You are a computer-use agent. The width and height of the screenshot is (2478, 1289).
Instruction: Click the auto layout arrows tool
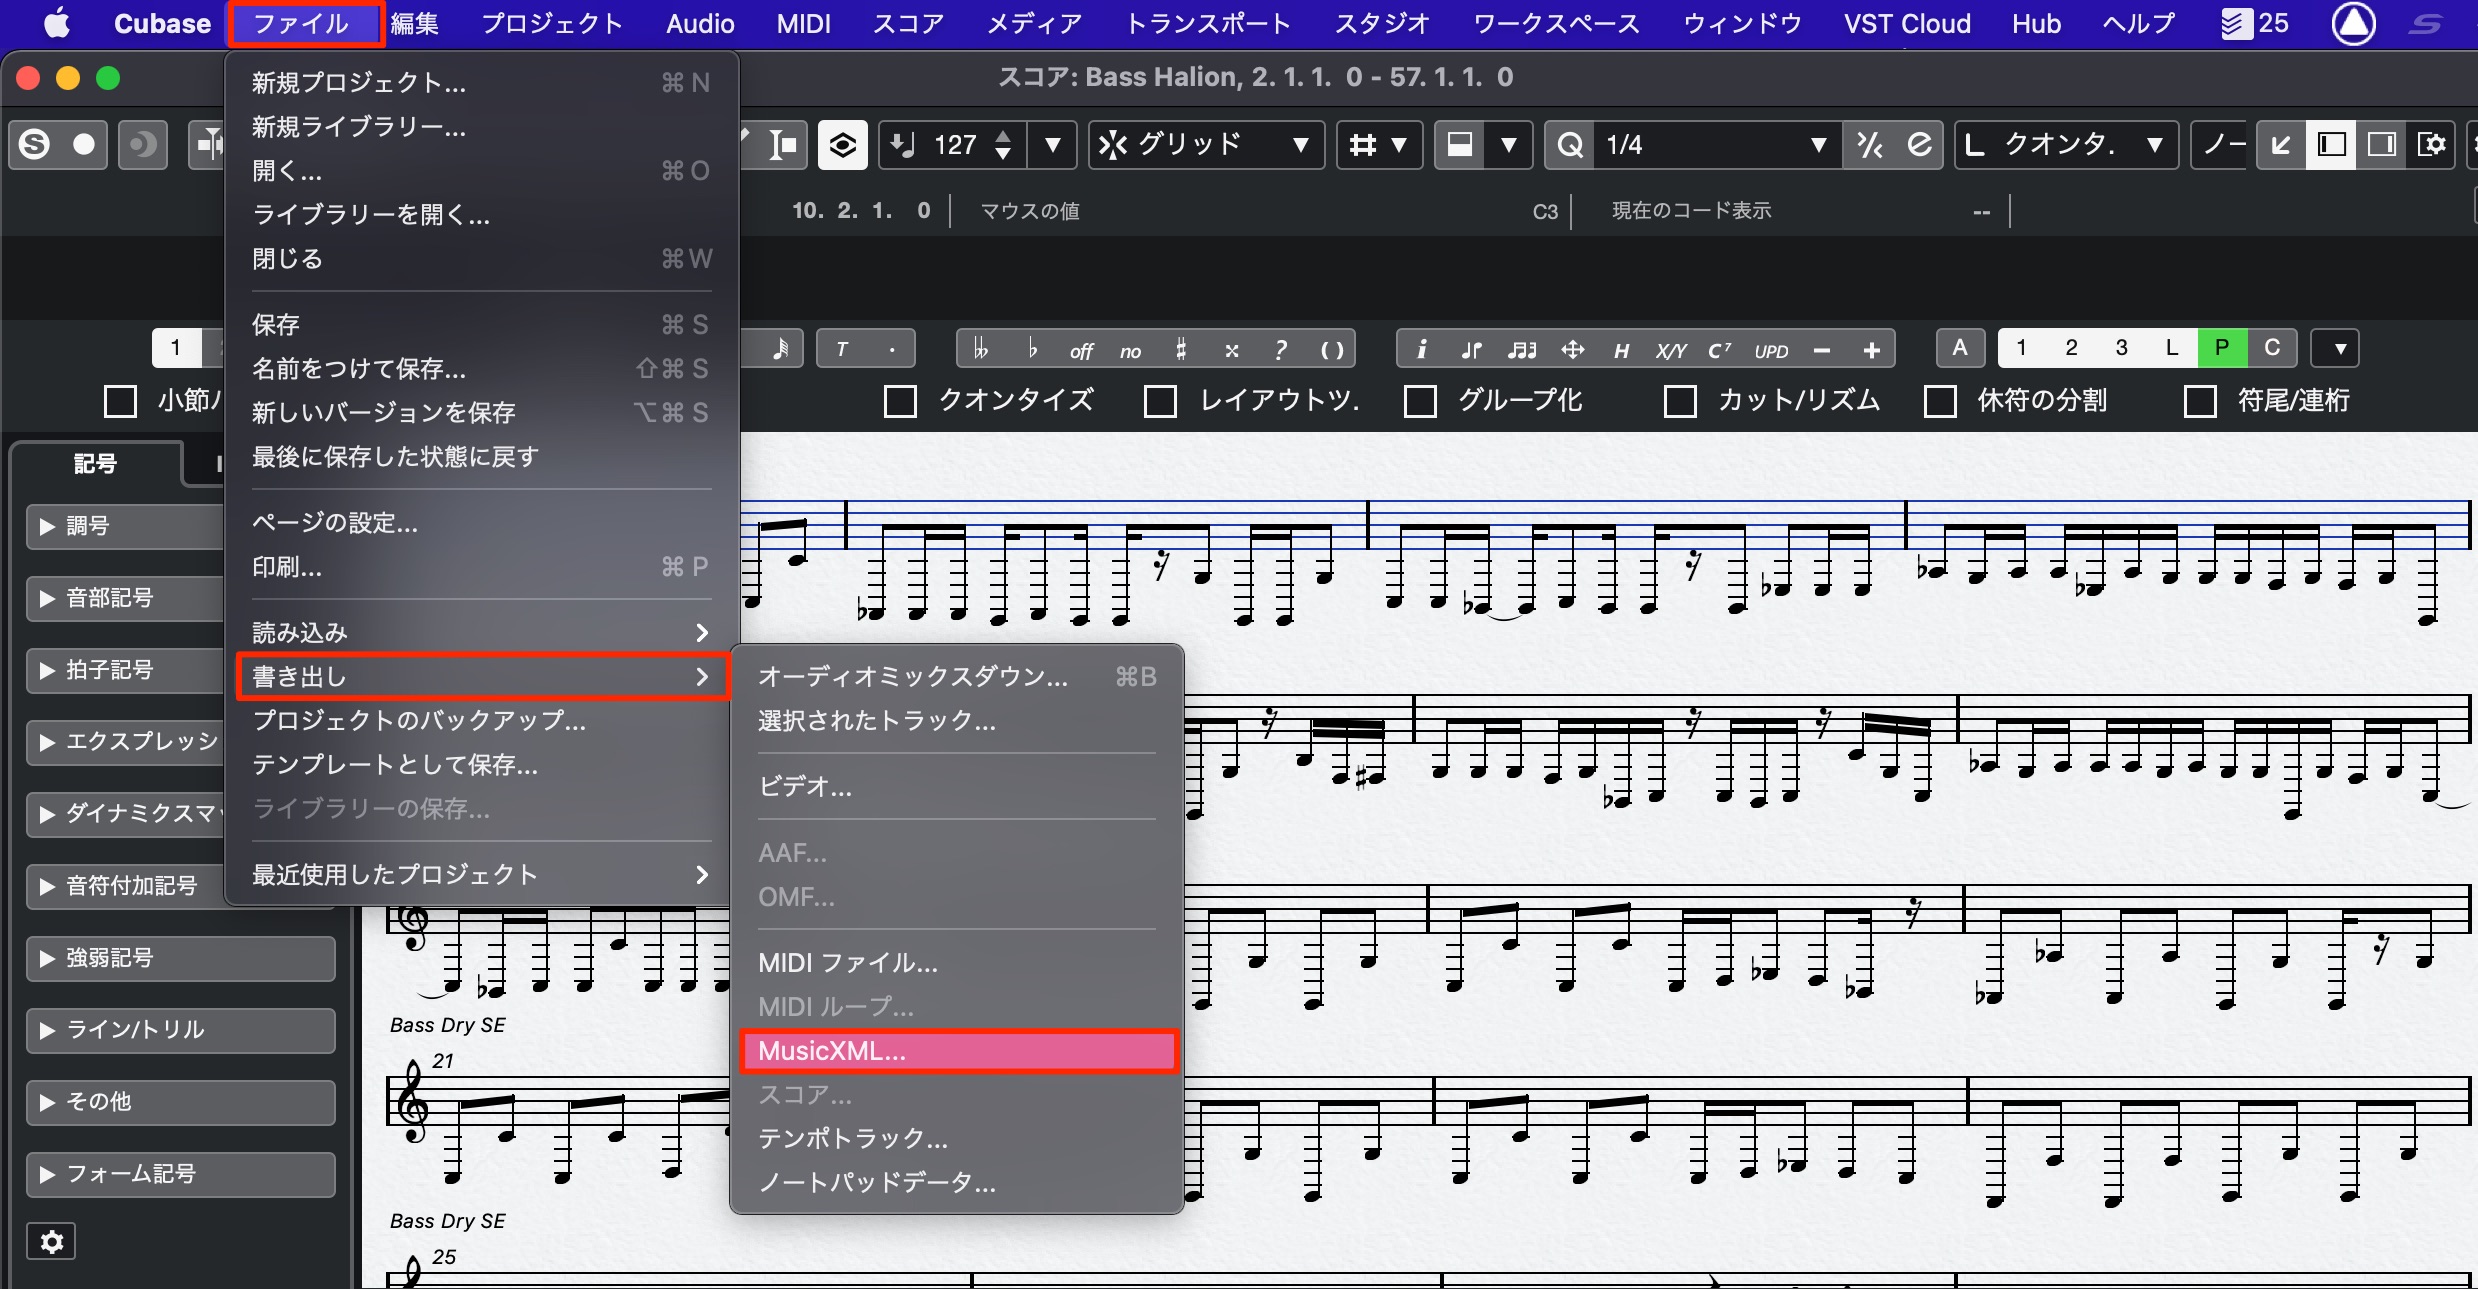point(1572,350)
